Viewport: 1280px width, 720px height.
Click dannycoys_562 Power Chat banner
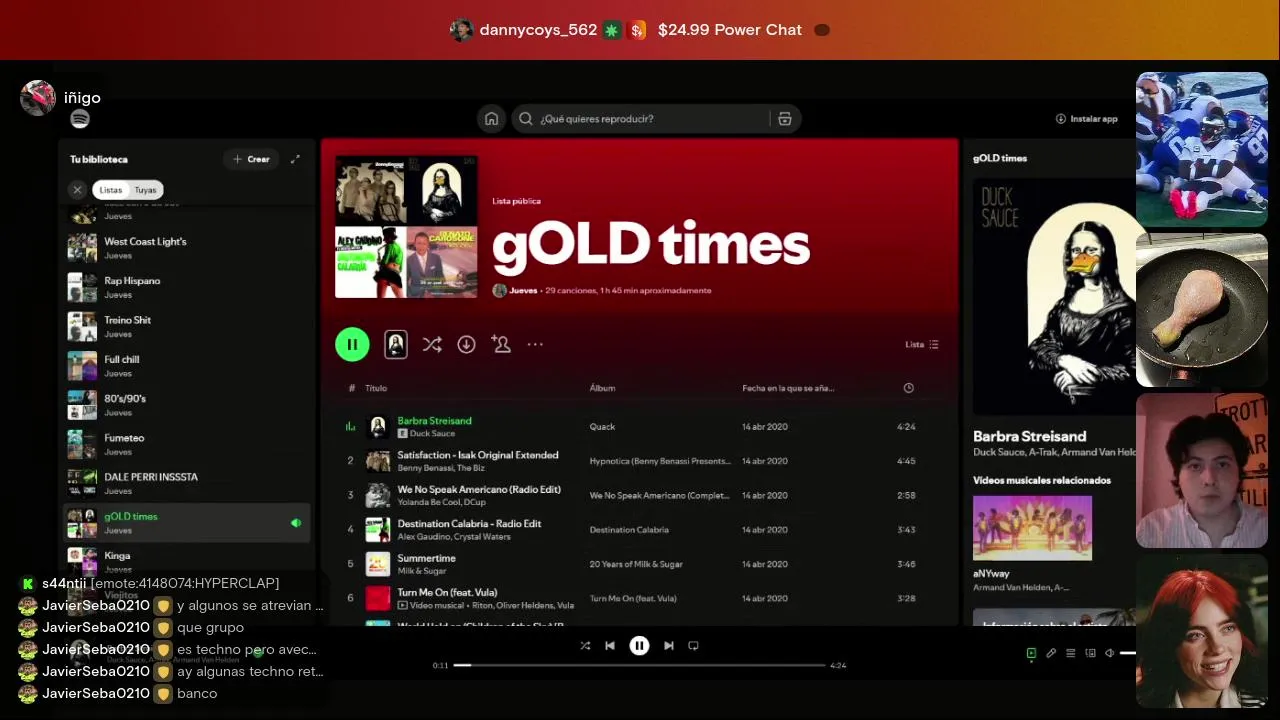point(640,30)
